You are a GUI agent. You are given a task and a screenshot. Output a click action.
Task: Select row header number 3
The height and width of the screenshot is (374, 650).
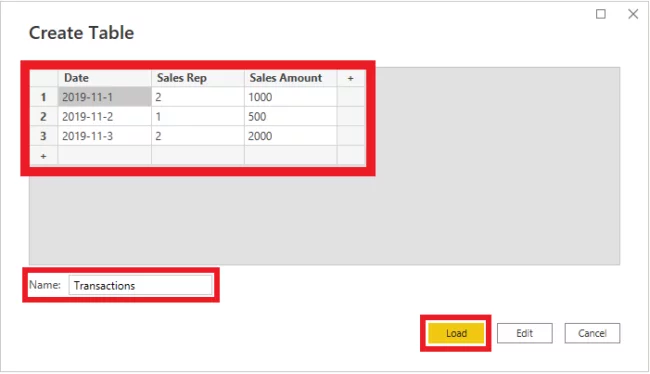point(44,136)
